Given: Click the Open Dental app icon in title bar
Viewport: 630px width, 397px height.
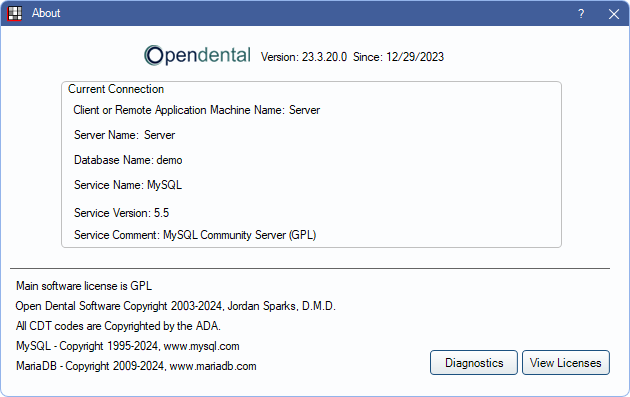Looking at the screenshot, I should (x=15, y=13).
